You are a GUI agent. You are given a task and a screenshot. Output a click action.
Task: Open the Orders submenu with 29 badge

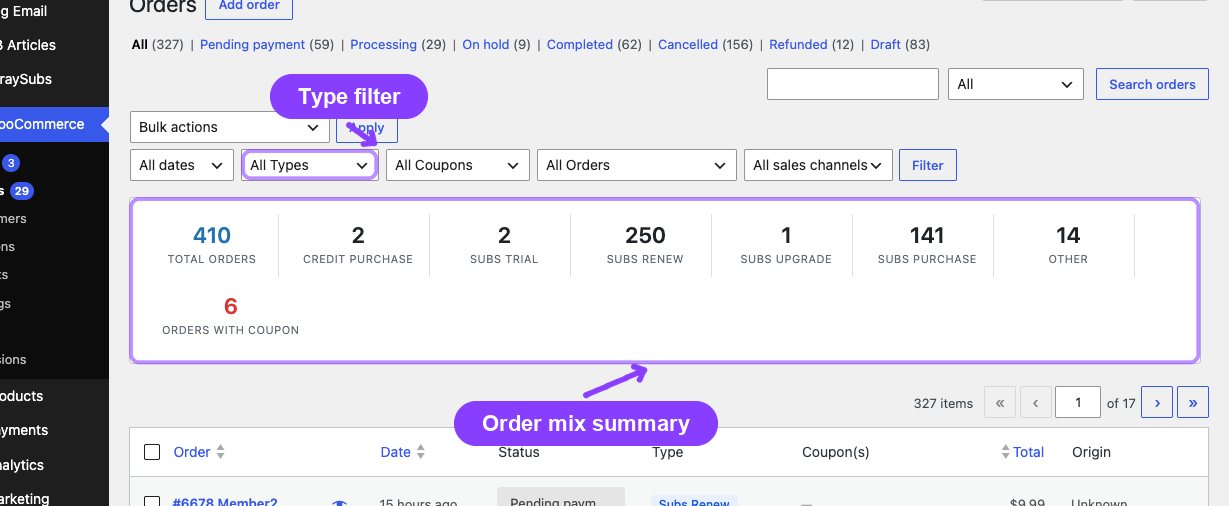tap(17, 191)
